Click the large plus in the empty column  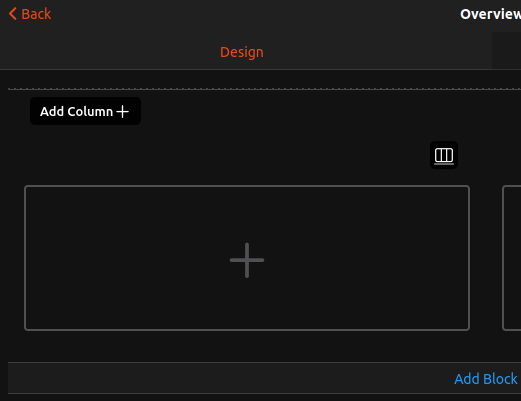click(247, 260)
